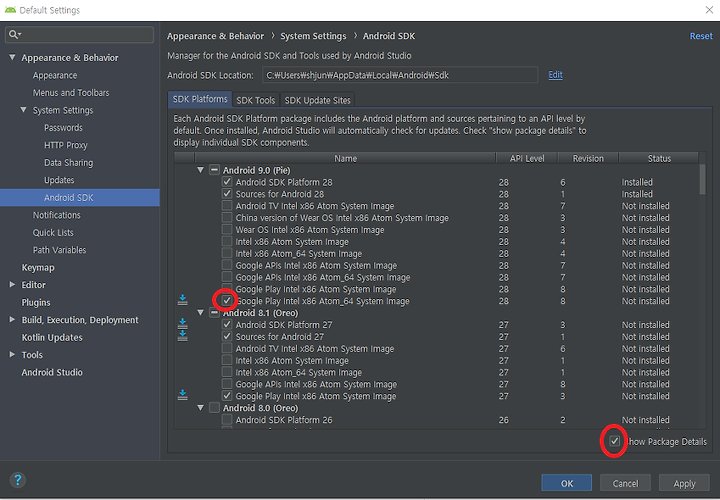Click the settings search field
This screenshot has width=720, height=500.
[79, 34]
